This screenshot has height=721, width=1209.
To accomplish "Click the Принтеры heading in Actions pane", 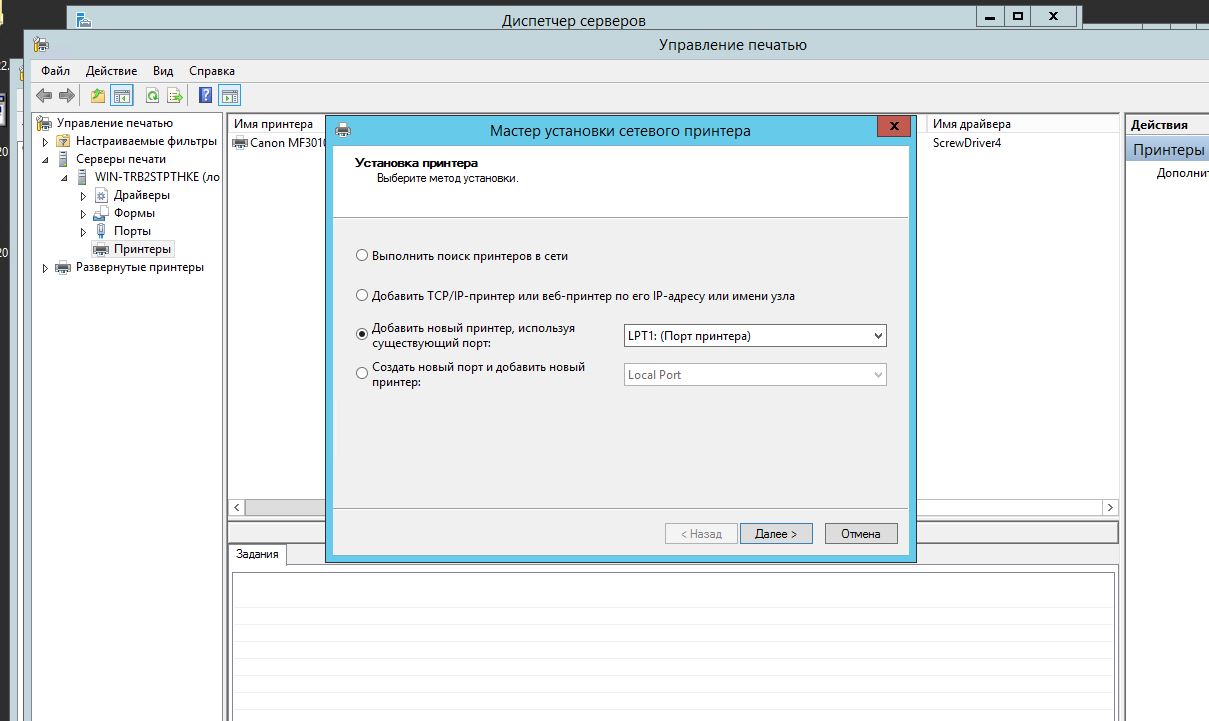I will 1167,150.
